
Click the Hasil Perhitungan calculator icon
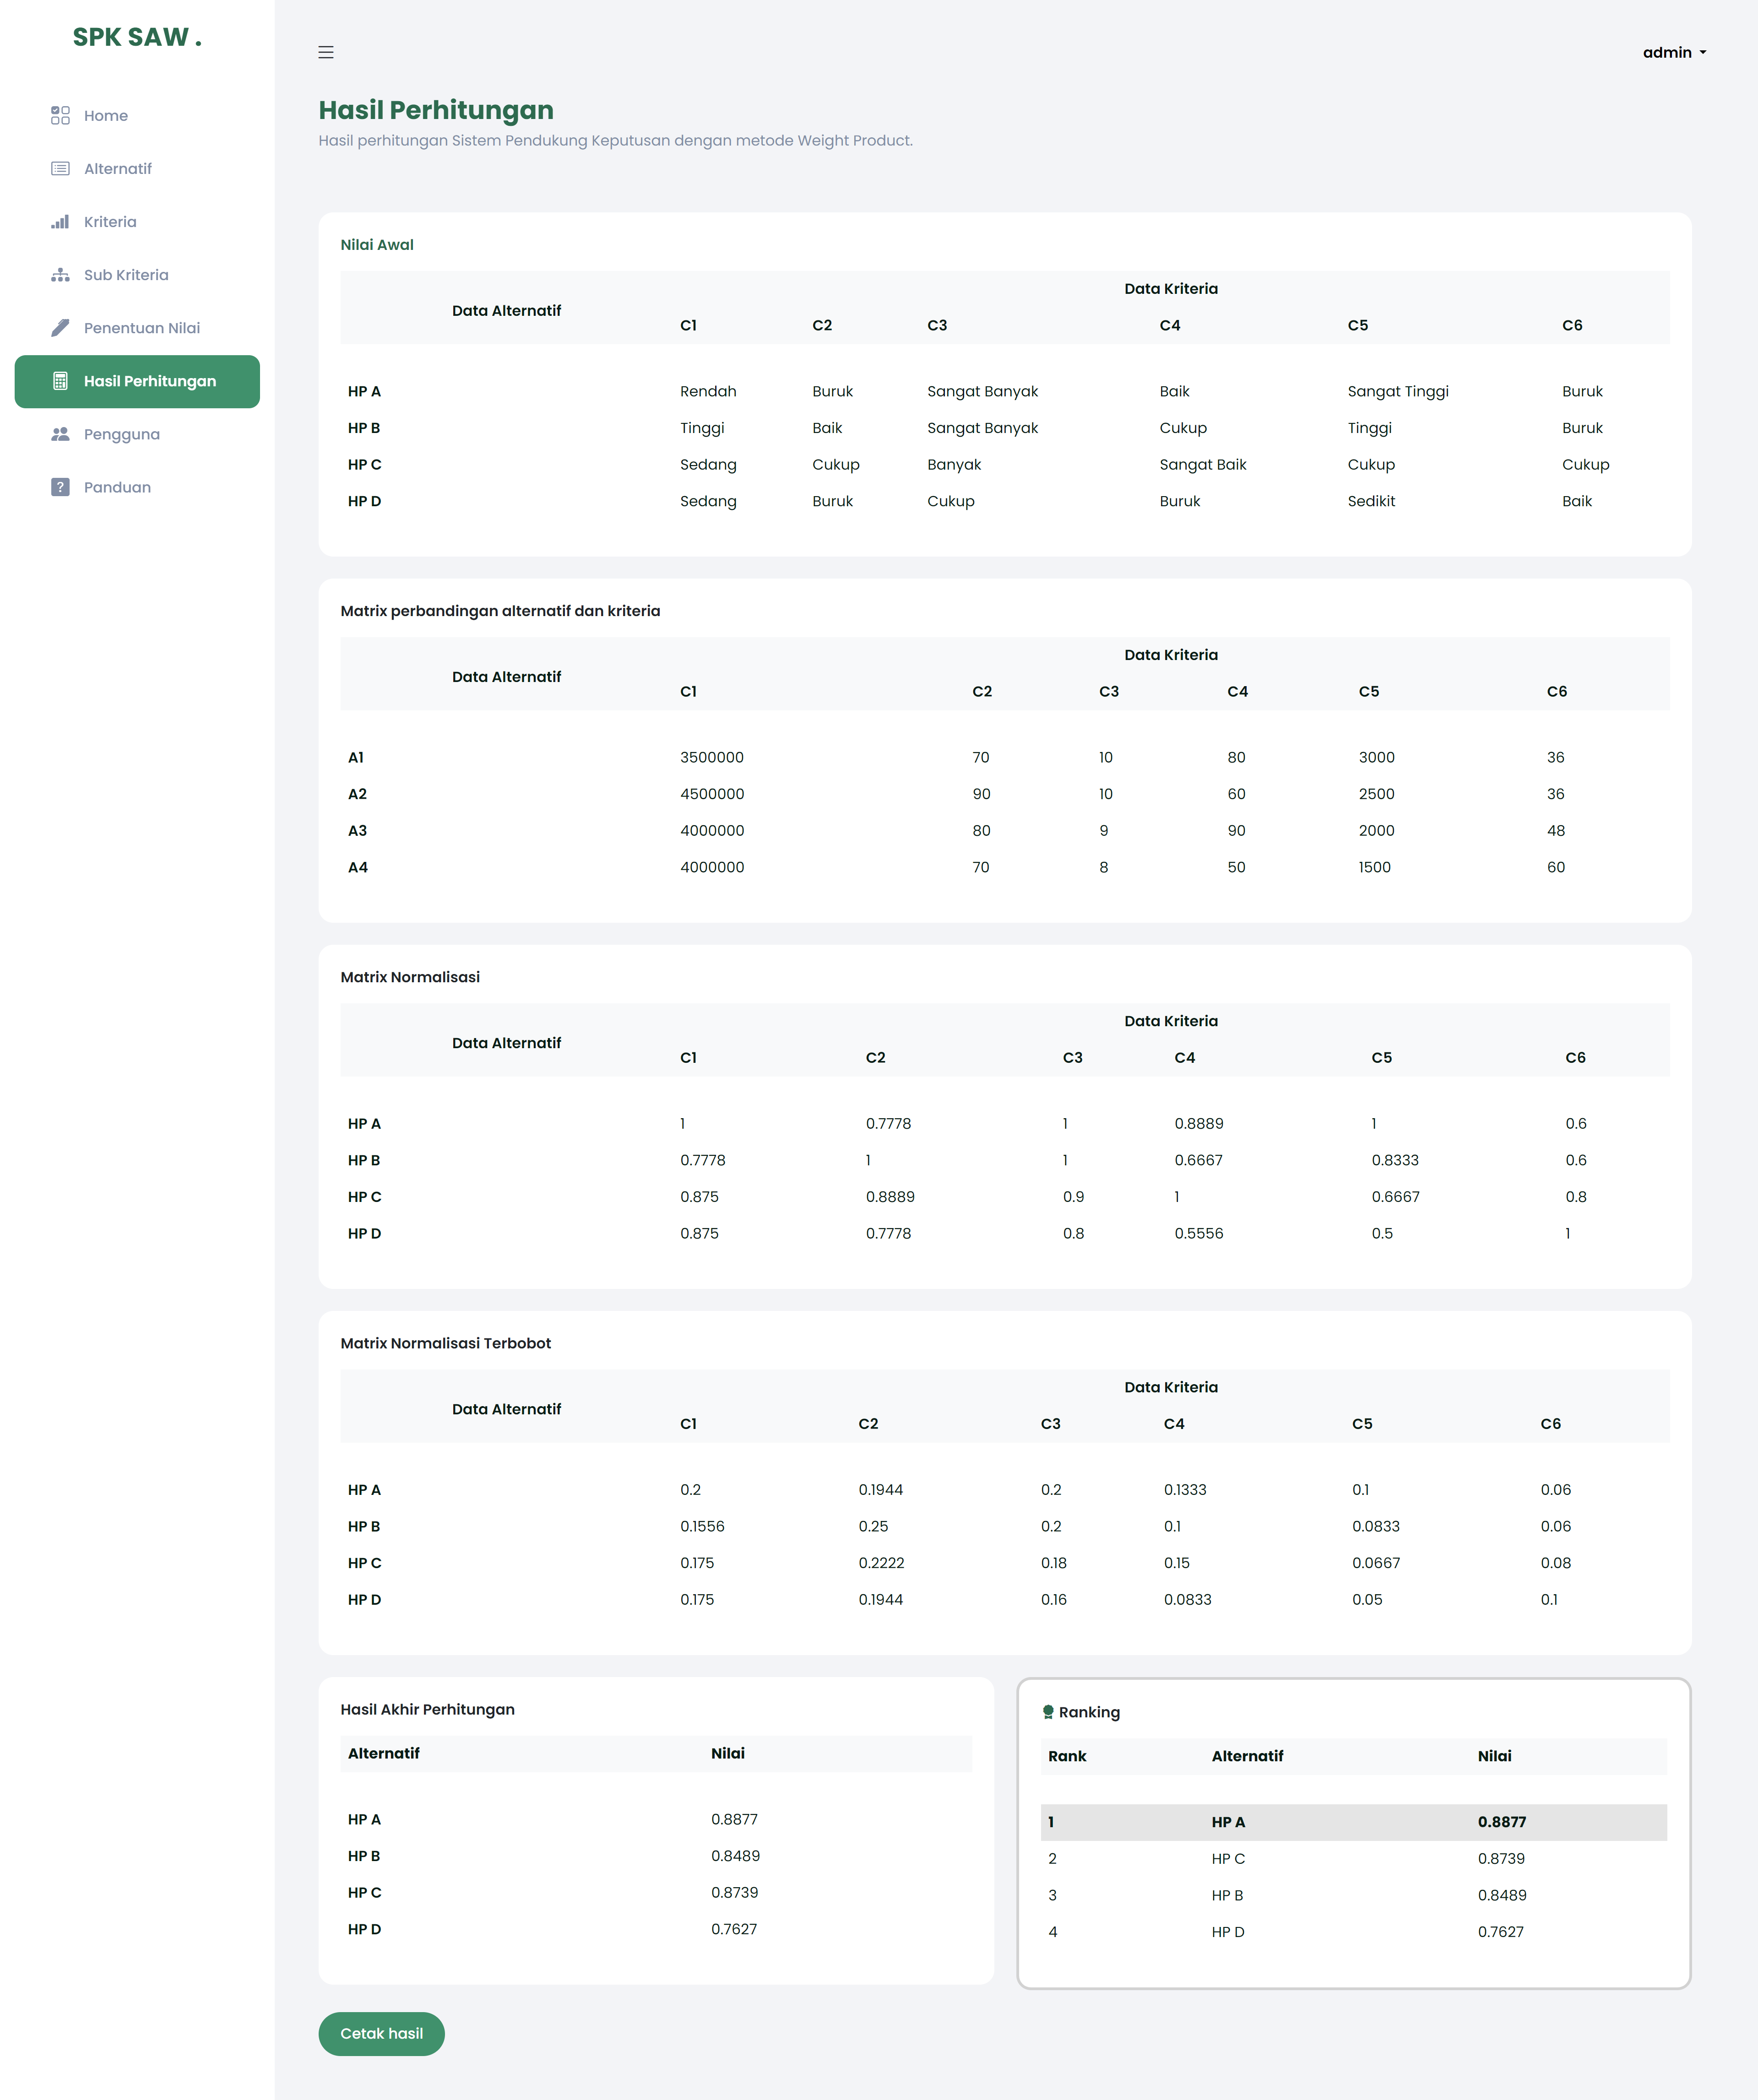click(x=60, y=381)
